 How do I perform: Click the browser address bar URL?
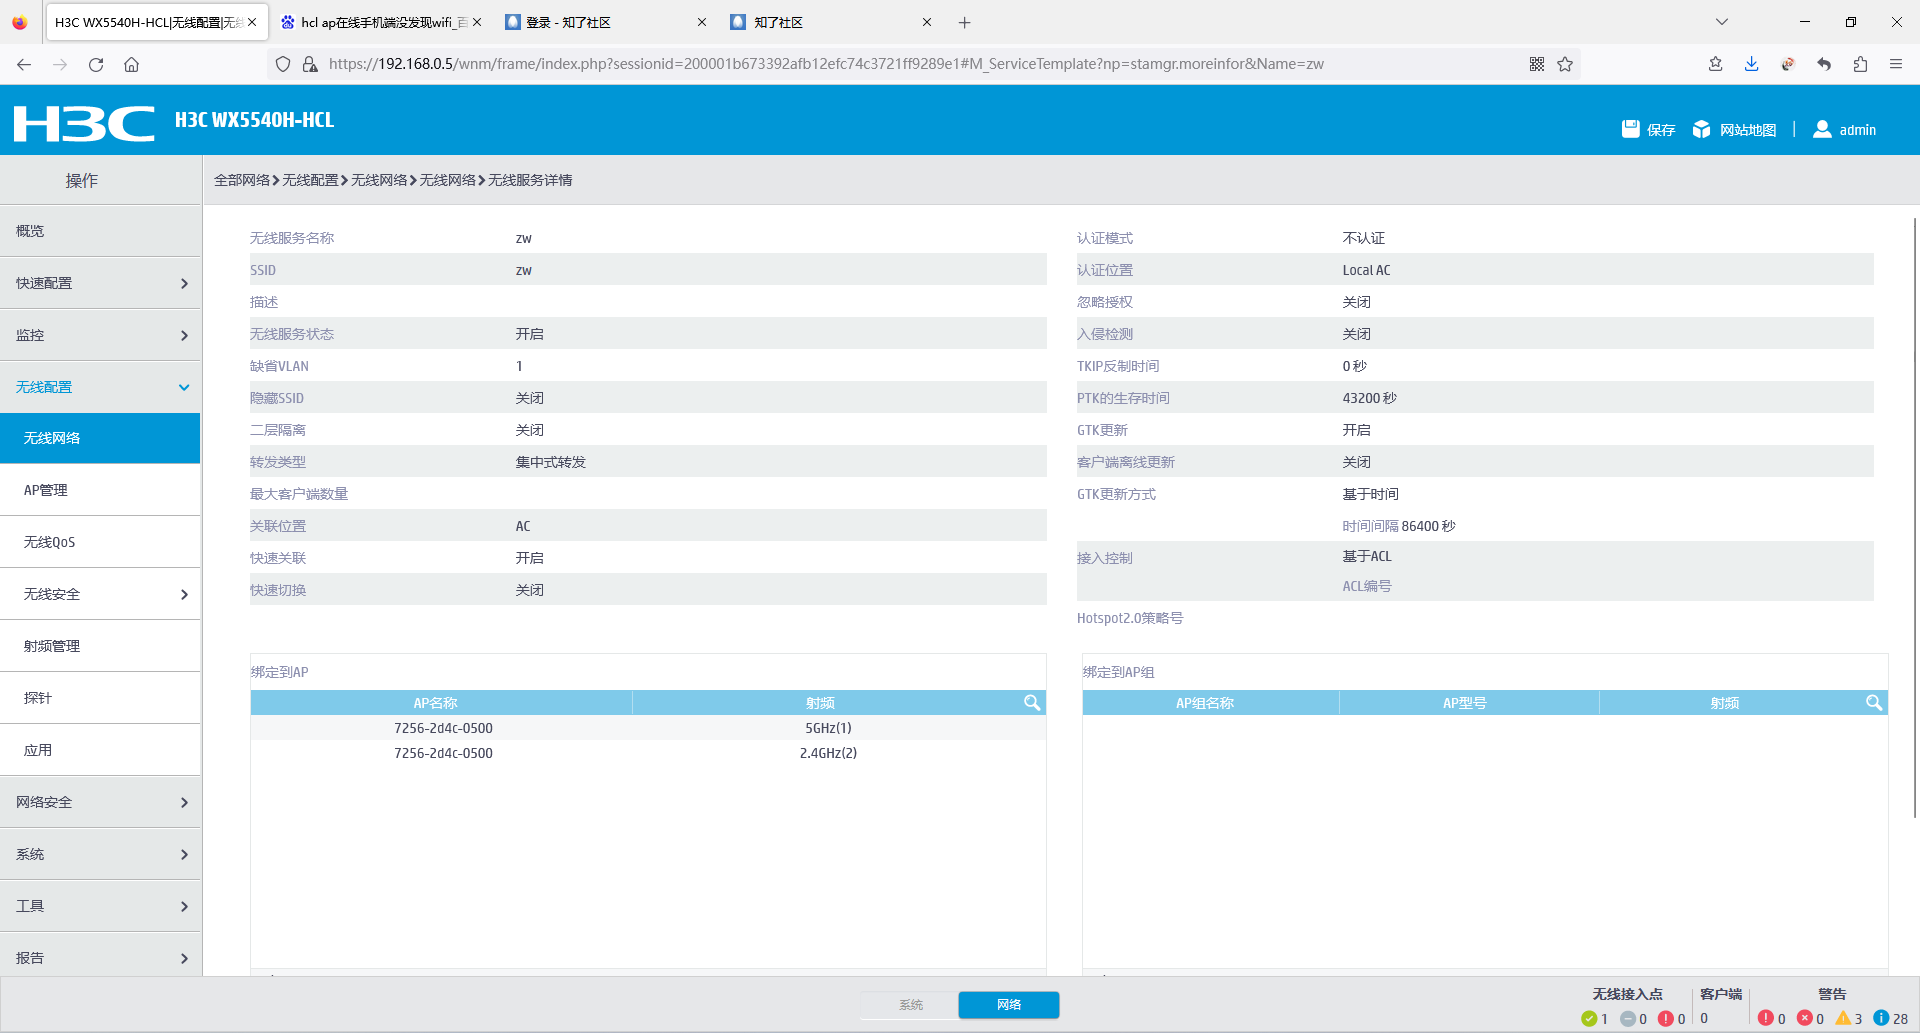[x=826, y=64]
